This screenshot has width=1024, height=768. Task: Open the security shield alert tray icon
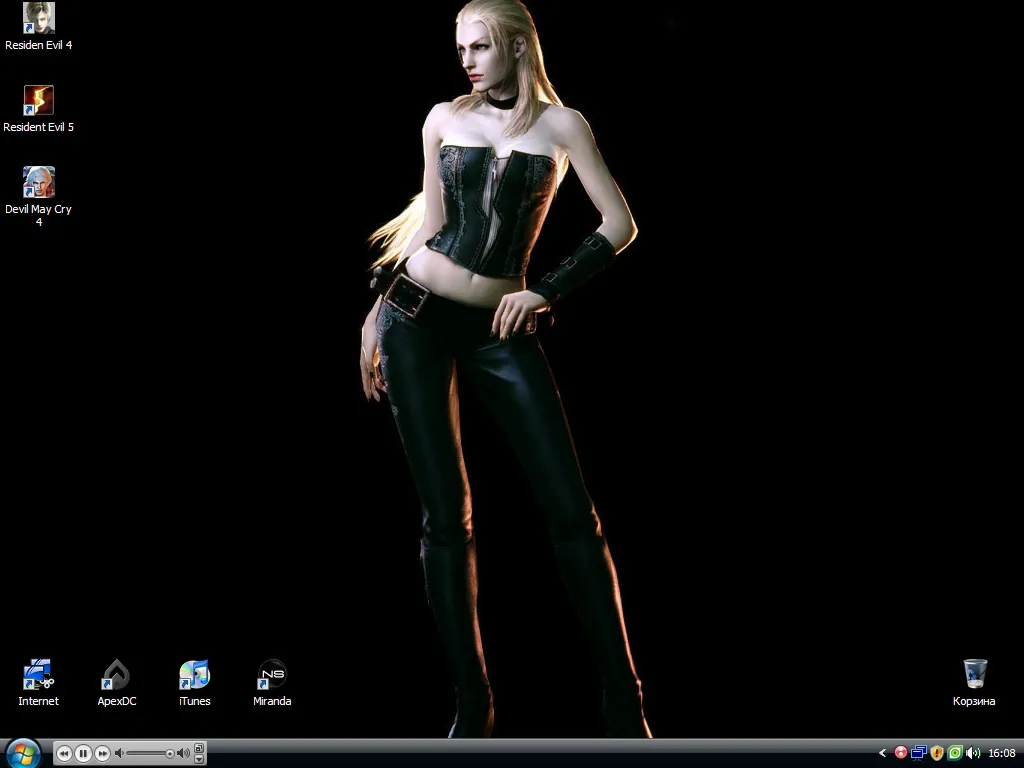tap(936, 753)
